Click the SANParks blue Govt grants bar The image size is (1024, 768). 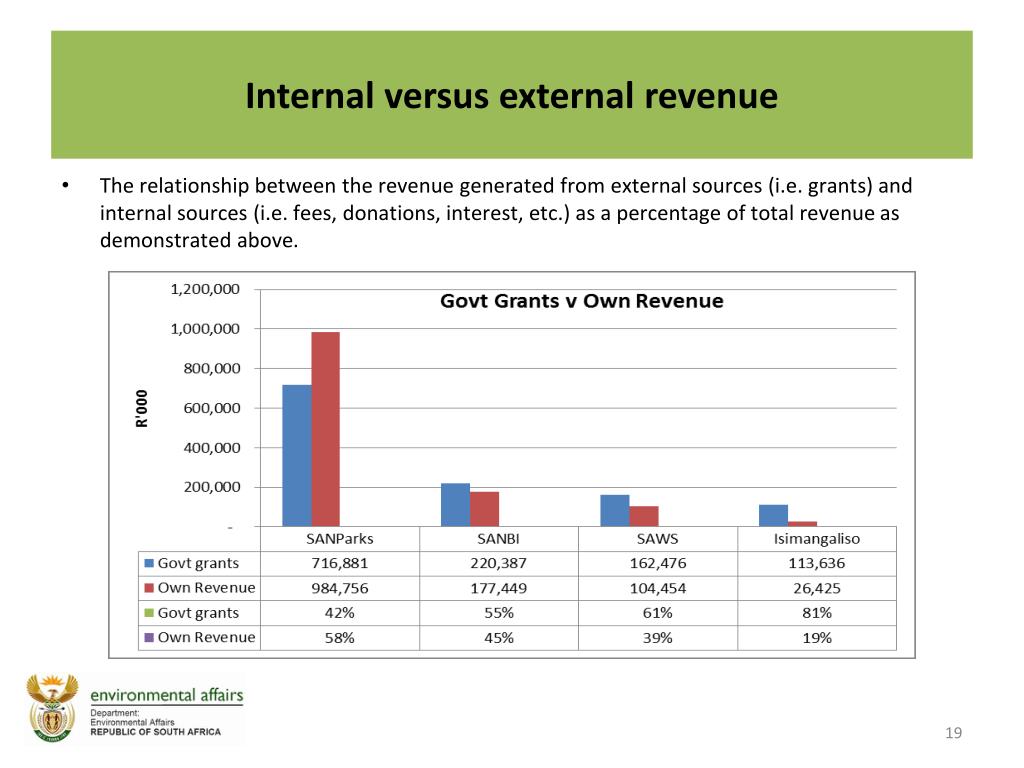click(296, 455)
